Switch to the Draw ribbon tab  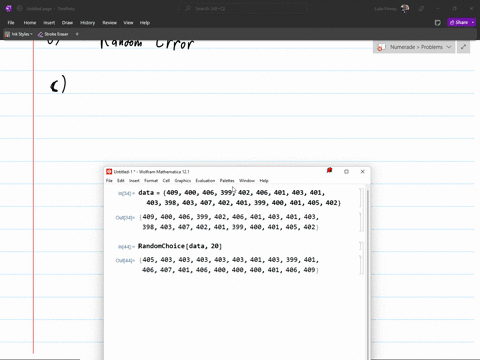coord(67,23)
